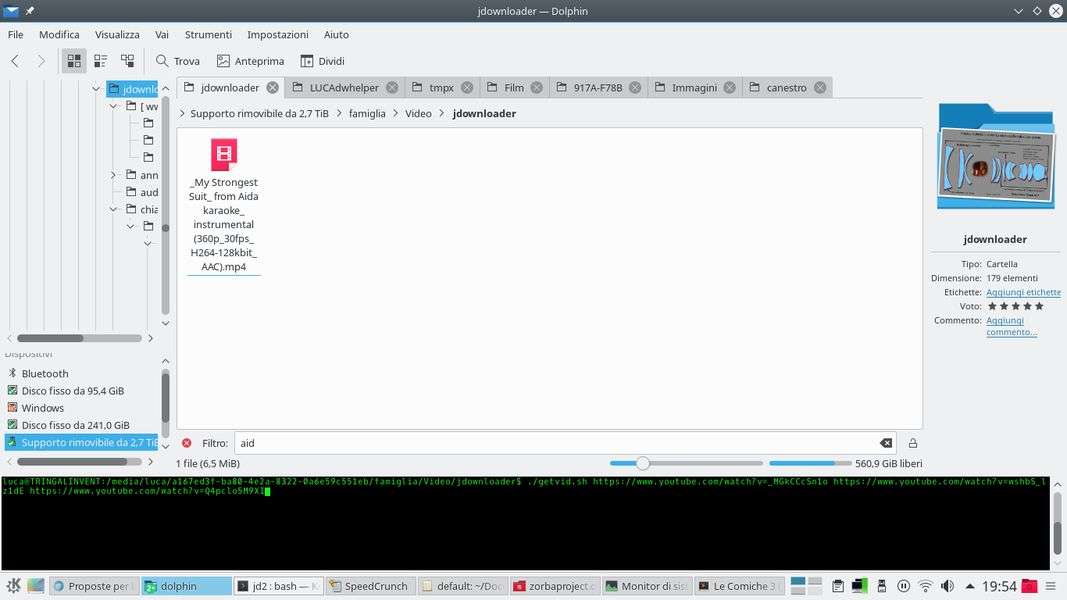1067x600 pixels.
Task: Click the Aggiungi etichette link
Action: pyautogui.click(x=1023, y=292)
